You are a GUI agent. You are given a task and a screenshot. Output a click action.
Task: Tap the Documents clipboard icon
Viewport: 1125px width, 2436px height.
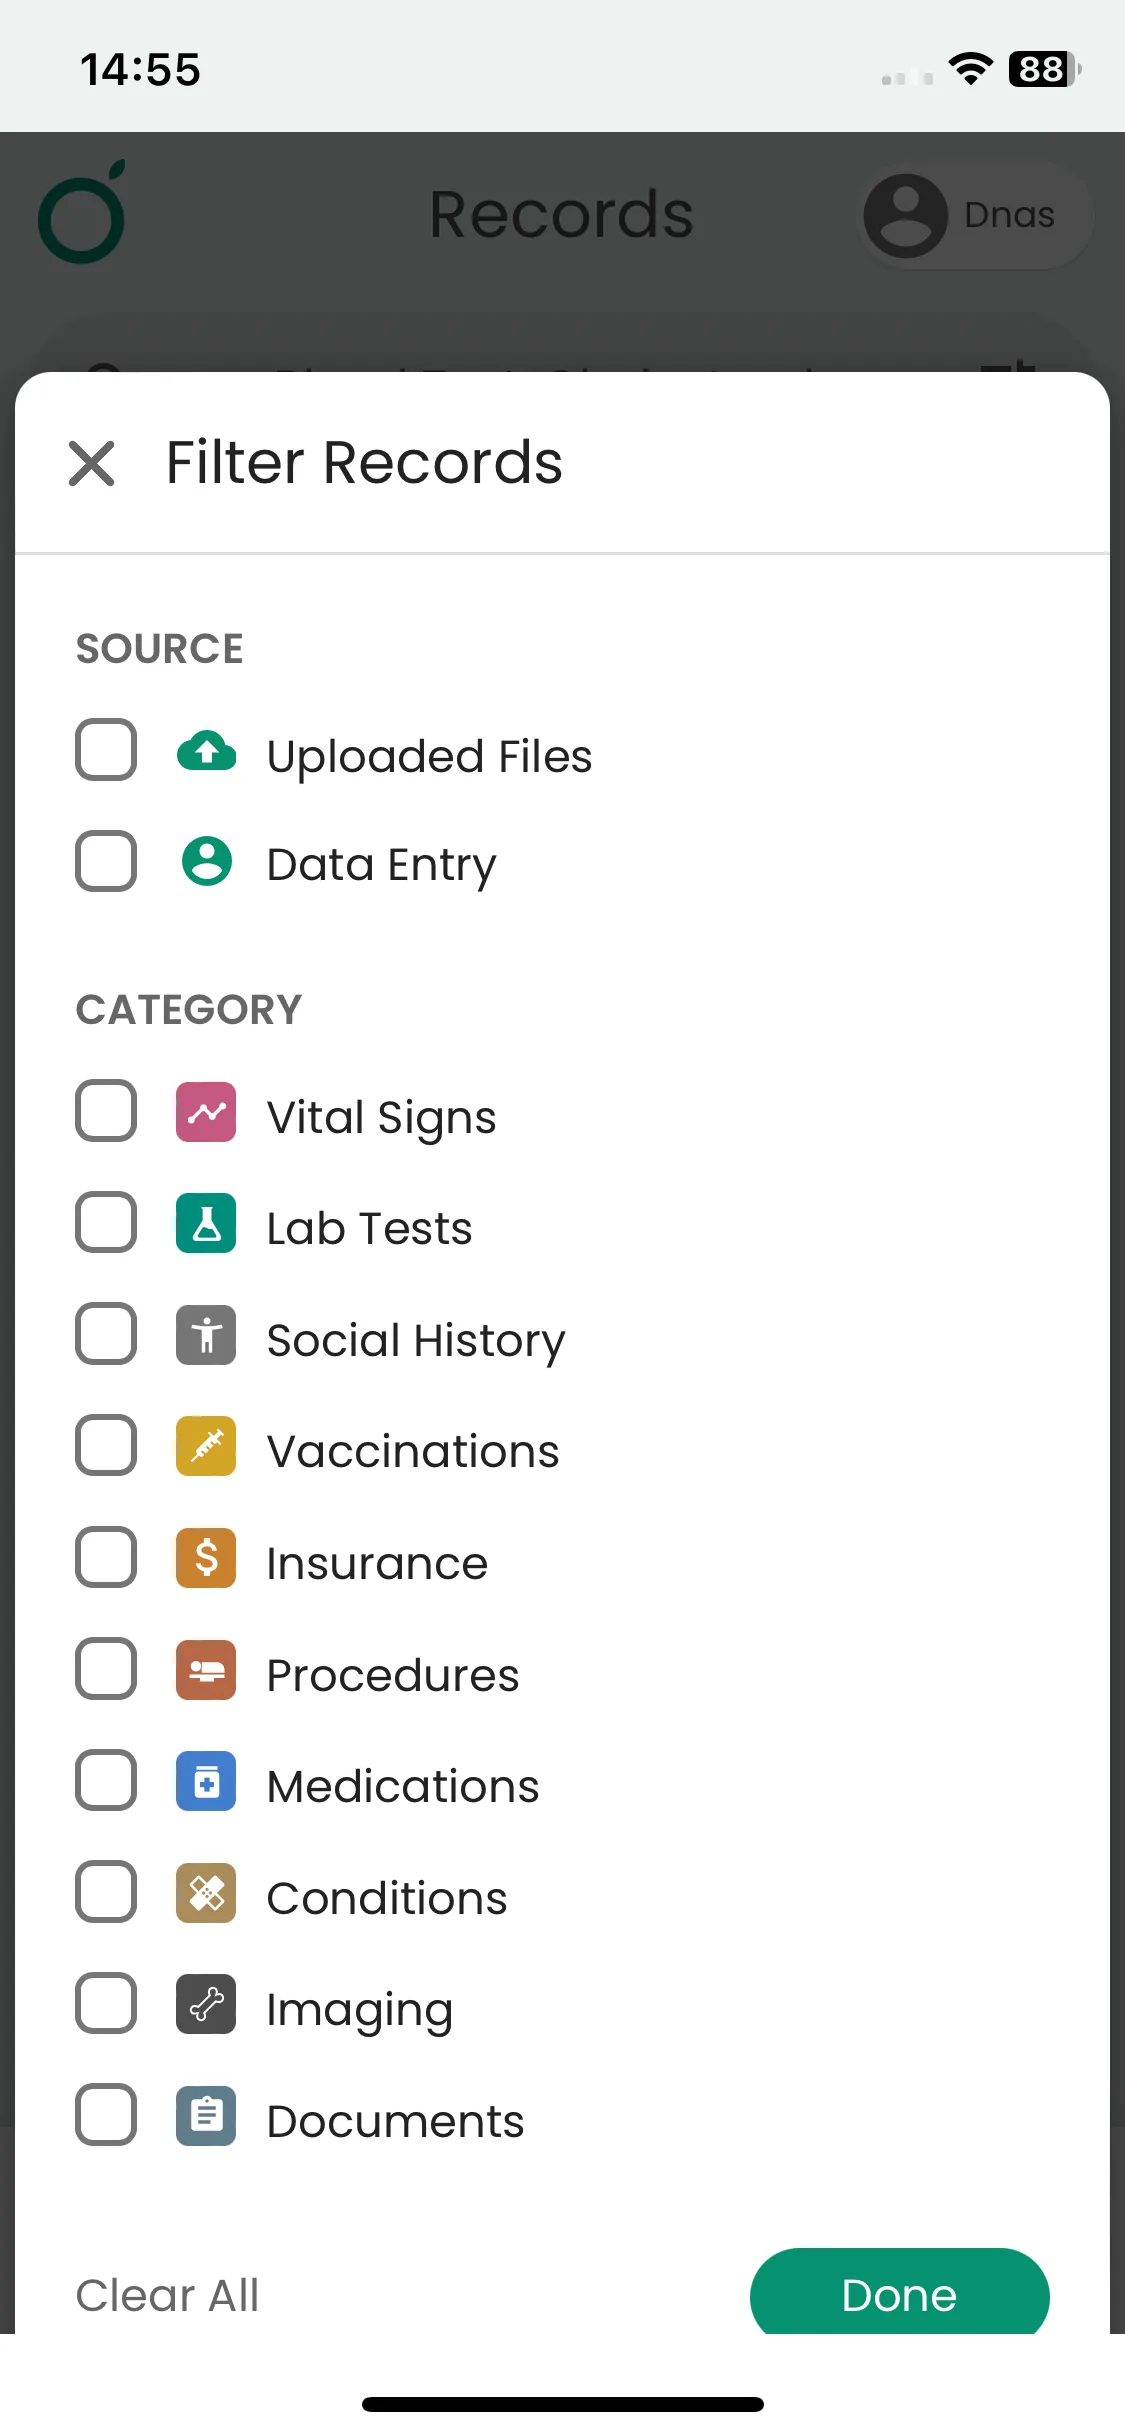click(206, 2116)
